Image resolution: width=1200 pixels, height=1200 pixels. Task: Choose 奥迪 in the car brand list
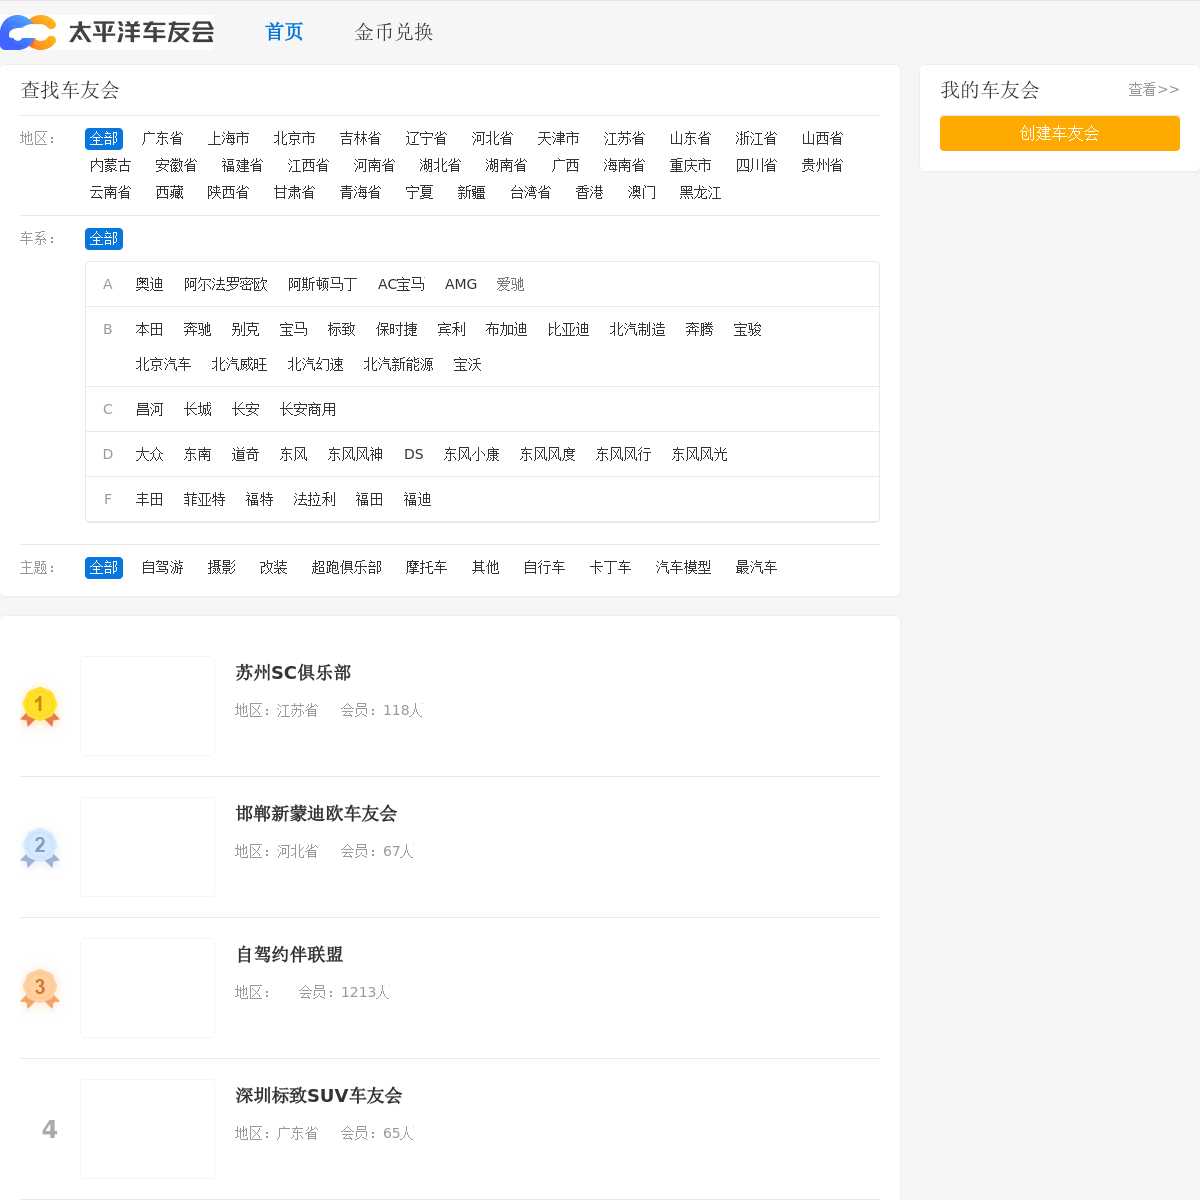pyautogui.click(x=149, y=285)
